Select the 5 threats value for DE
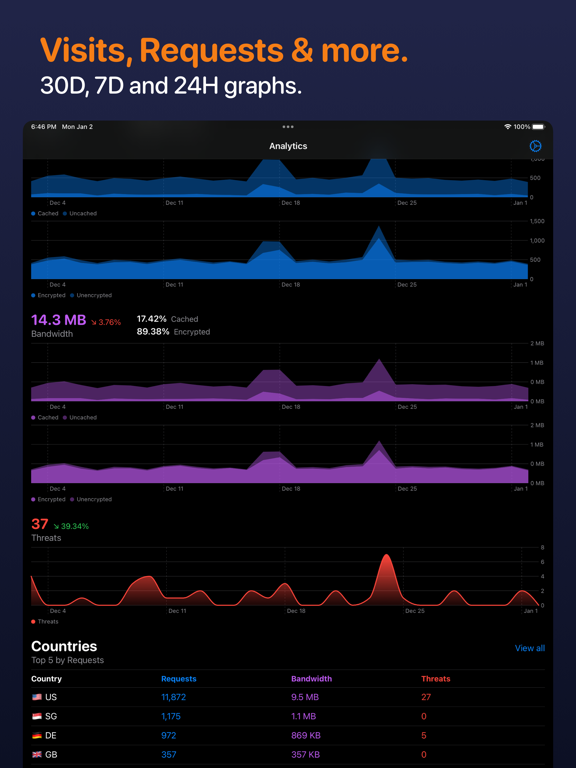This screenshot has height=768, width=576. point(424,735)
